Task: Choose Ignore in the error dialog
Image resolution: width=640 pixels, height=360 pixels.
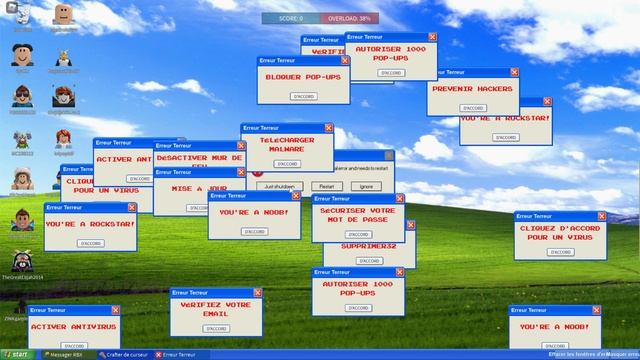Action: 366,187
